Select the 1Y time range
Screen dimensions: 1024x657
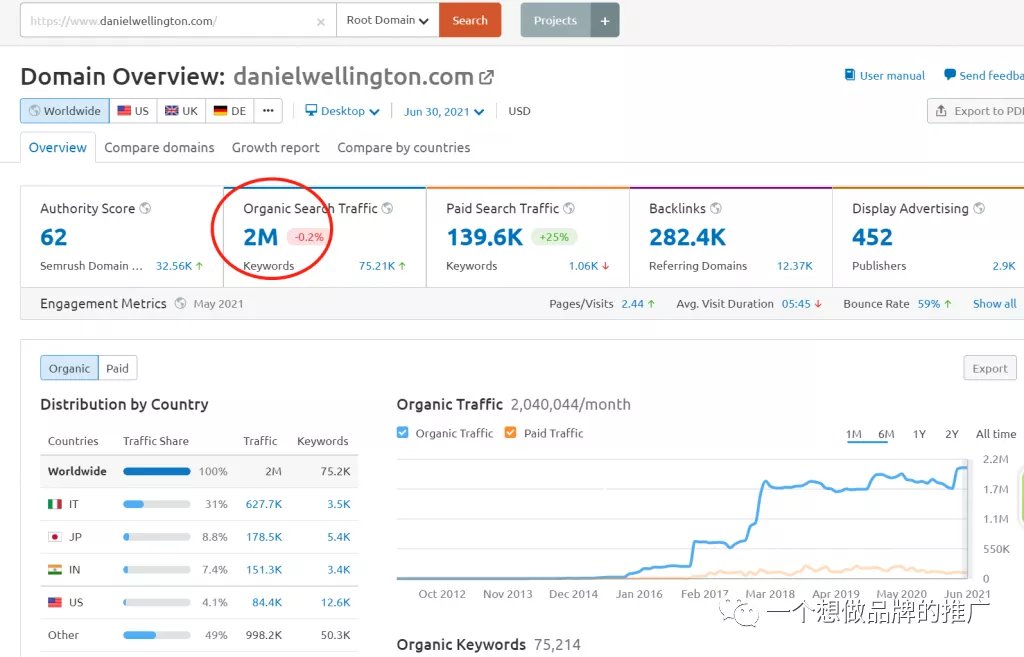[920, 434]
